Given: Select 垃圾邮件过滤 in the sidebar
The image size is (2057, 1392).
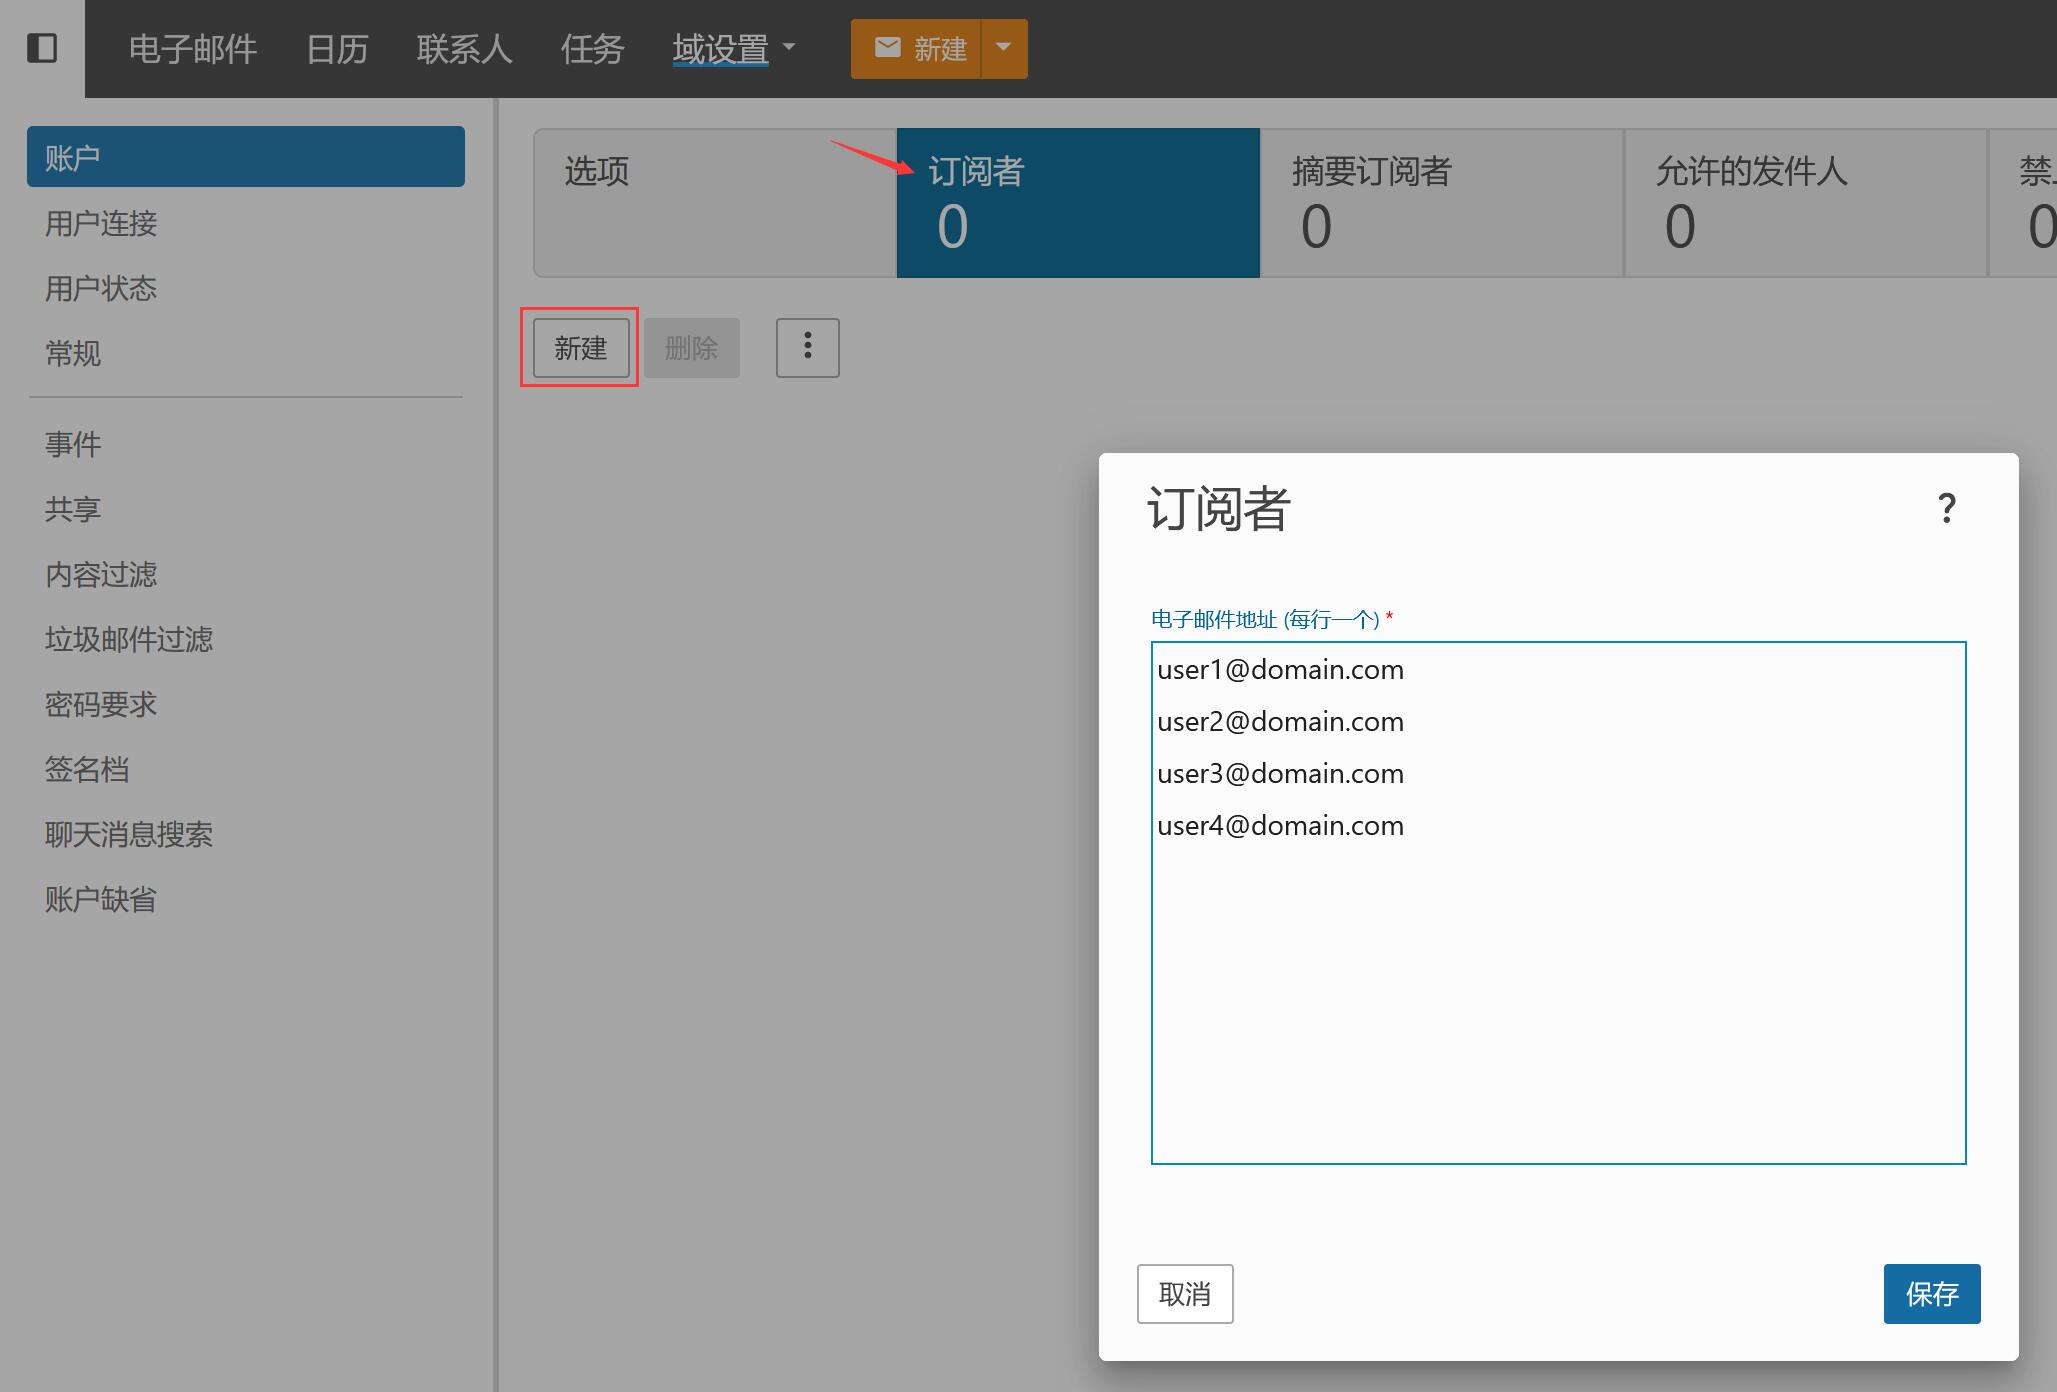Looking at the screenshot, I should (129, 639).
